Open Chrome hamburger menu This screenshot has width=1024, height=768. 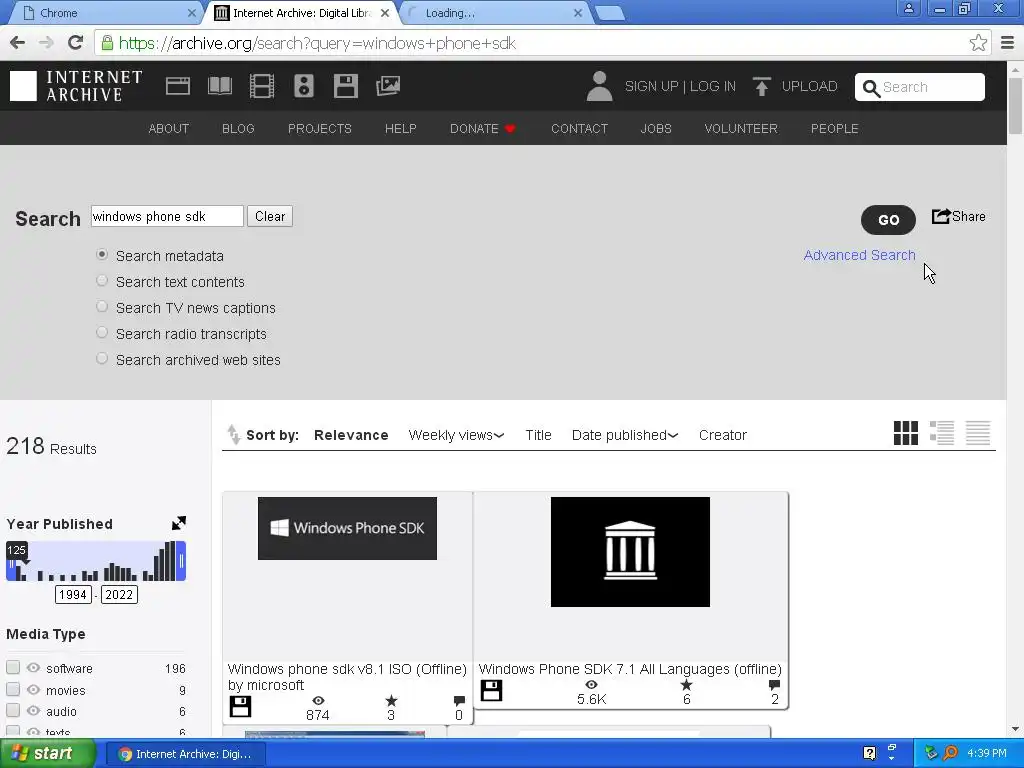1007,43
